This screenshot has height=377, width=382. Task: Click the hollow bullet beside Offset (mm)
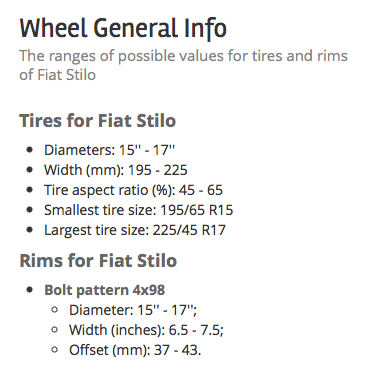click(x=55, y=350)
